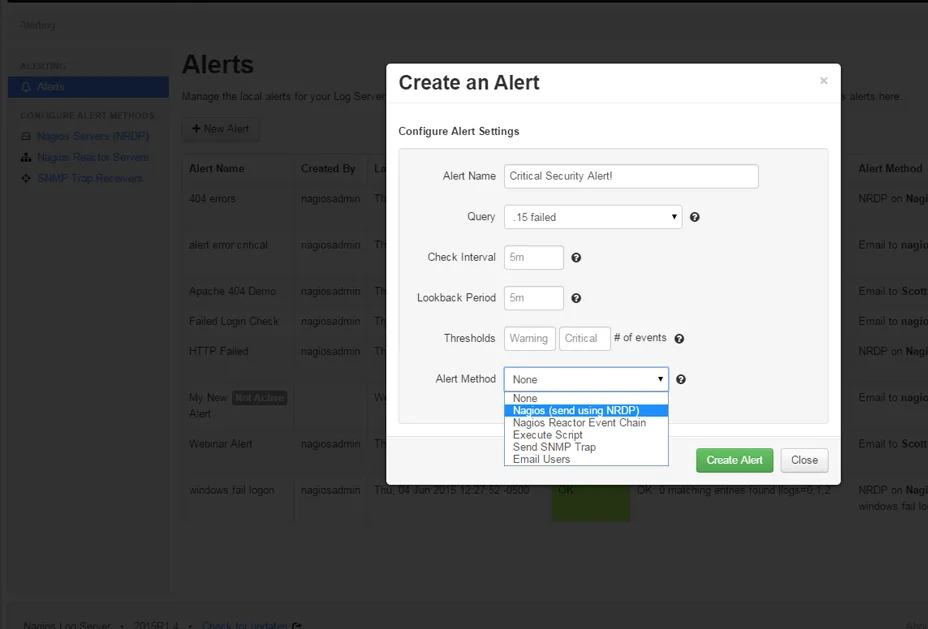Open Nagios Reactor Servers sidebar link
This screenshot has height=629, width=928.
coord(93,157)
